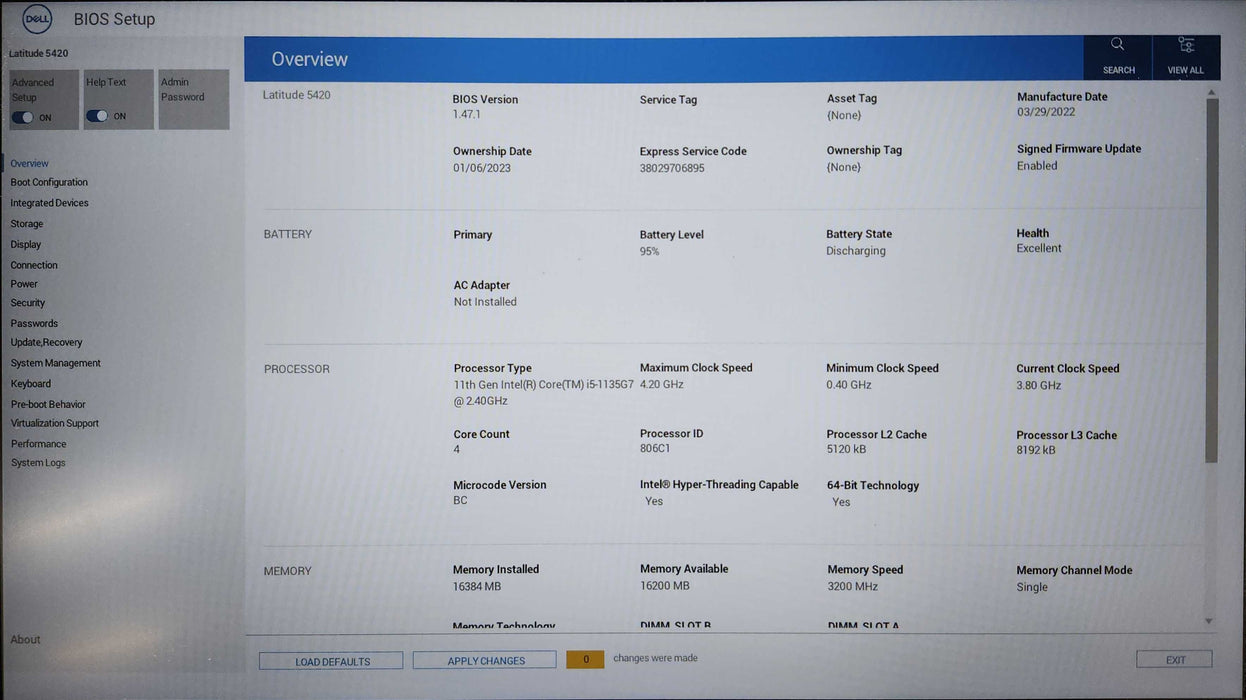Open Pre-boot Behavior settings
The width and height of the screenshot is (1246, 700).
point(47,403)
